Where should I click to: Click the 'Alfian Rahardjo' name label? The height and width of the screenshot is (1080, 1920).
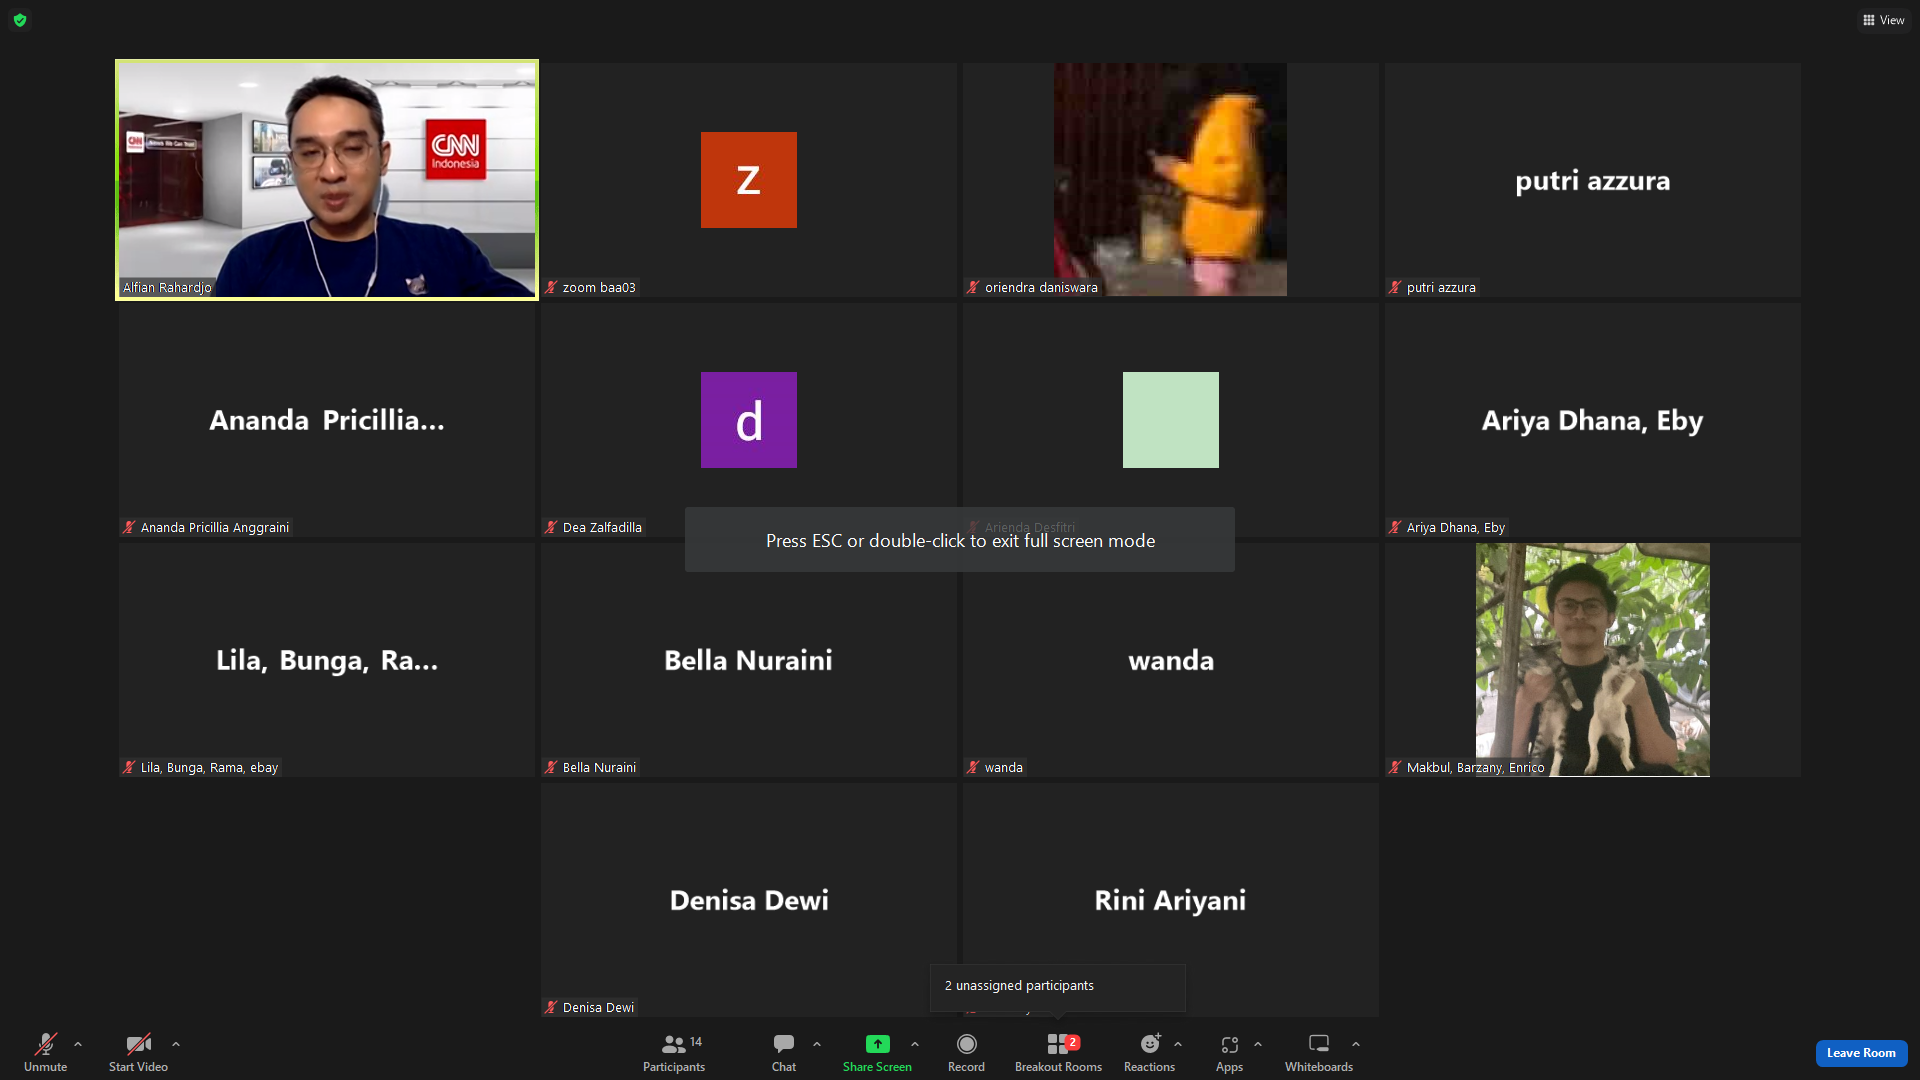(167, 288)
